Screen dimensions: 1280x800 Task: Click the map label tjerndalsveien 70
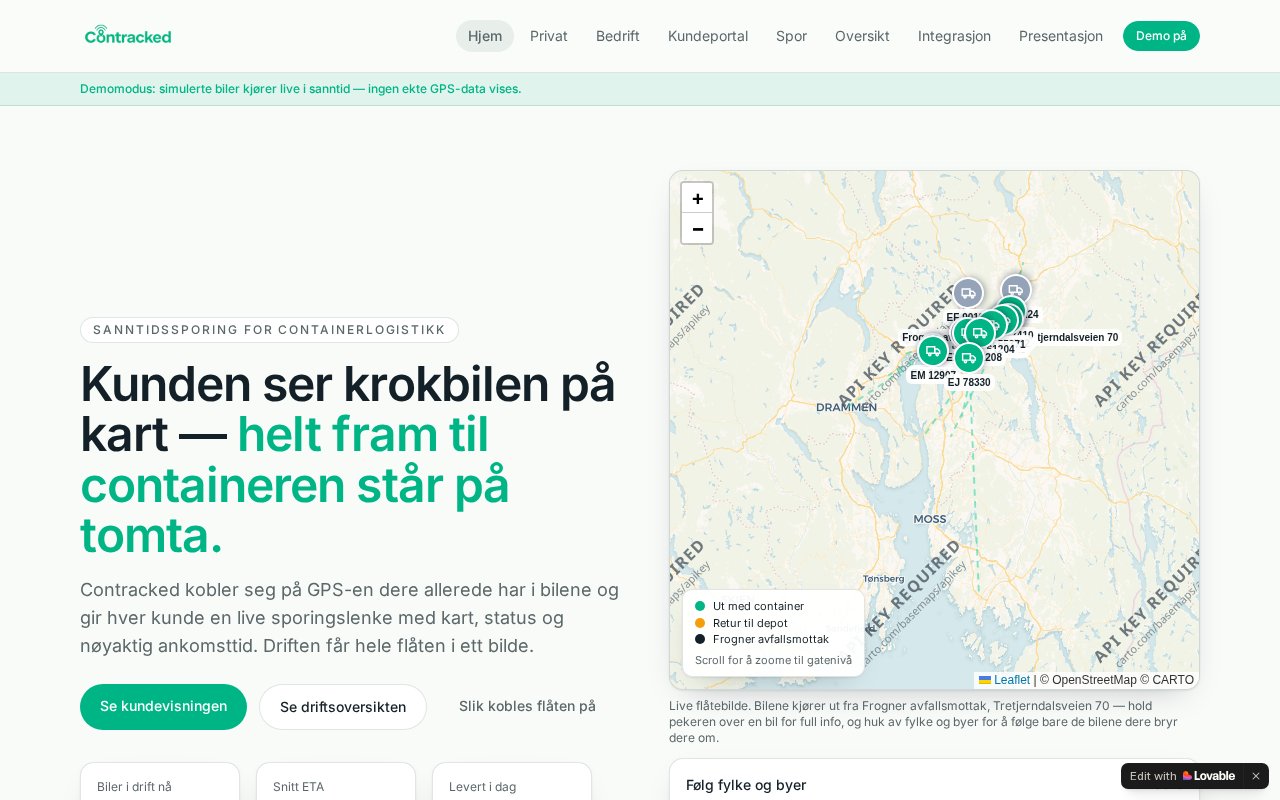point(1077,338)
